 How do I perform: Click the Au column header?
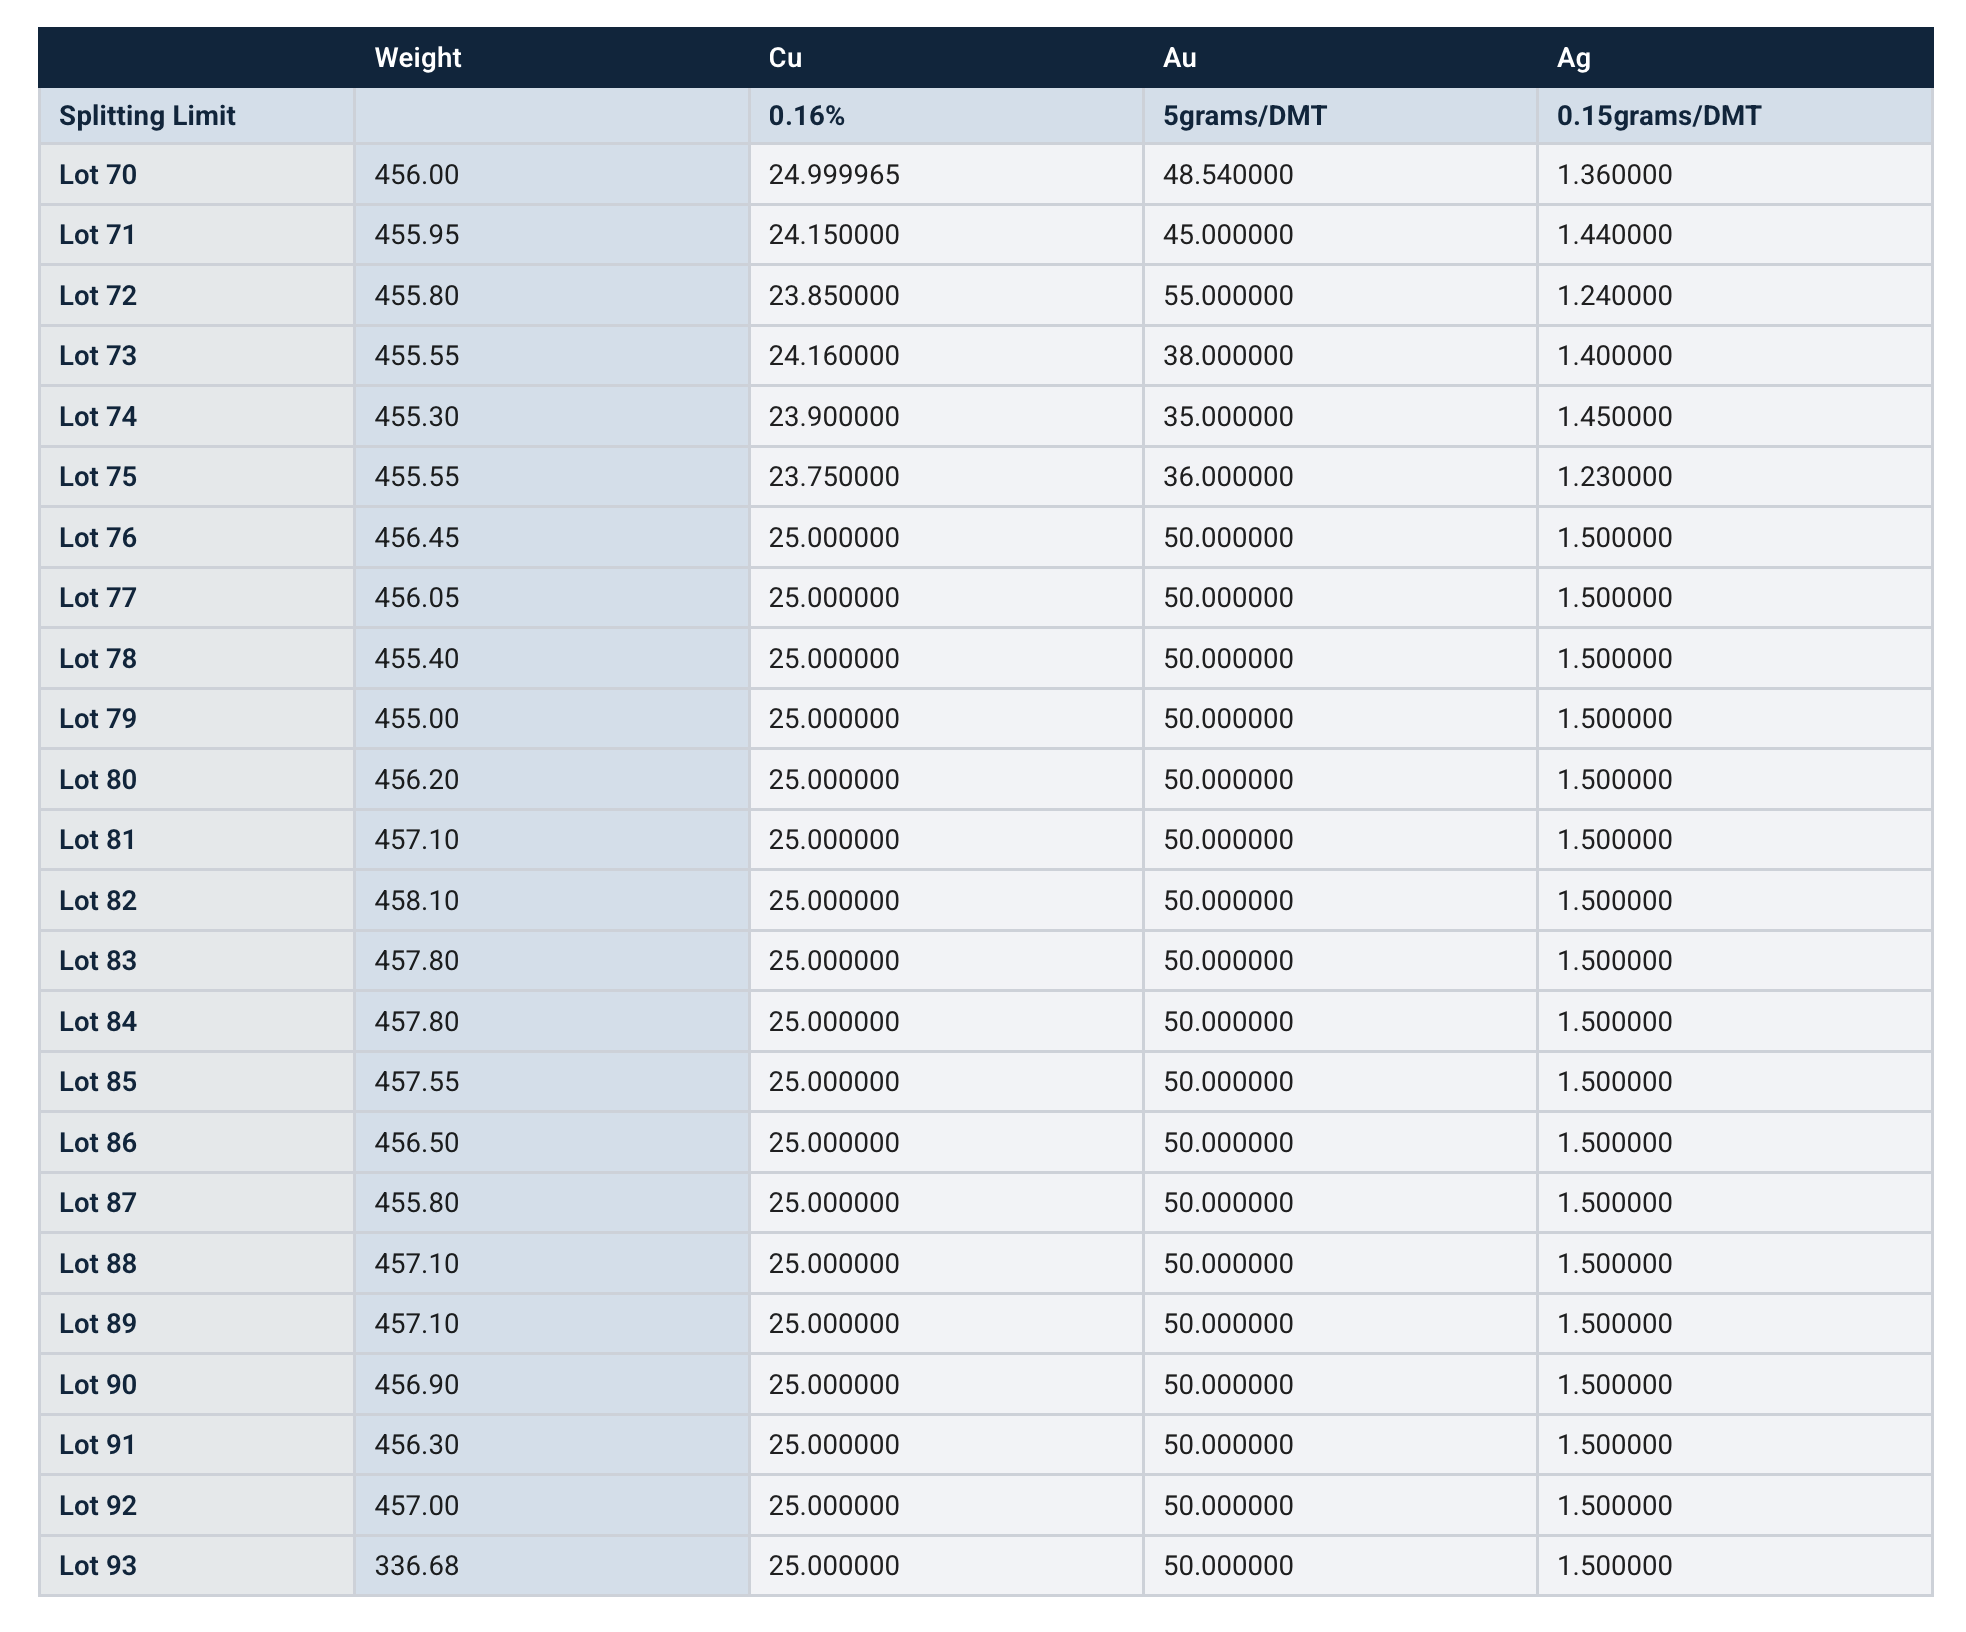[x=1179, y=58]
